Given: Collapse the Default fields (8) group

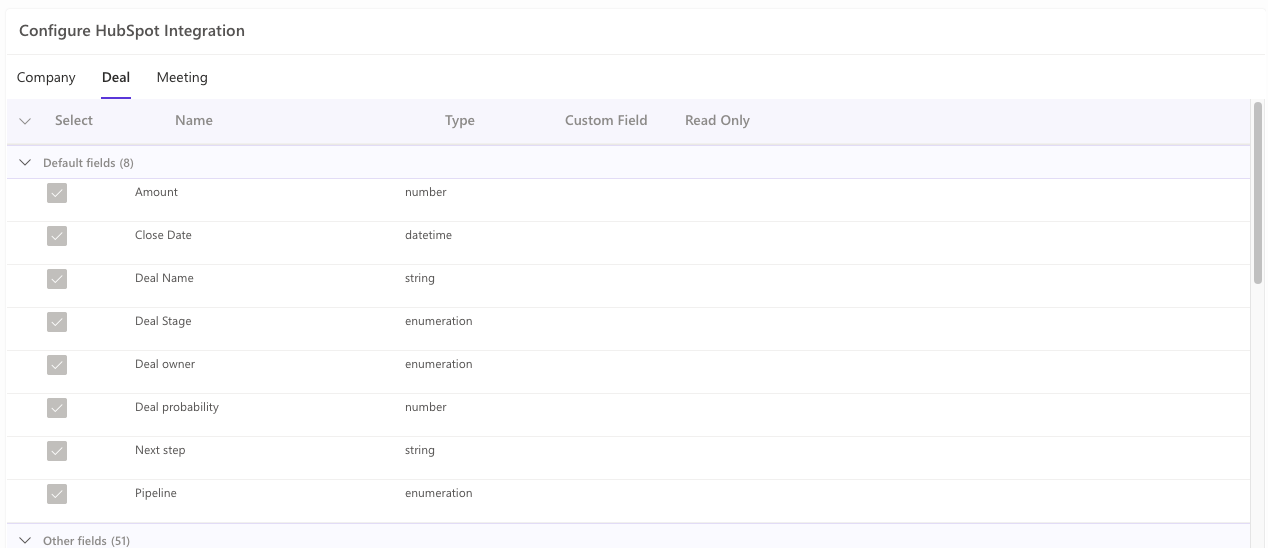Looking at the screenshot, I should [x=26, y=162].
